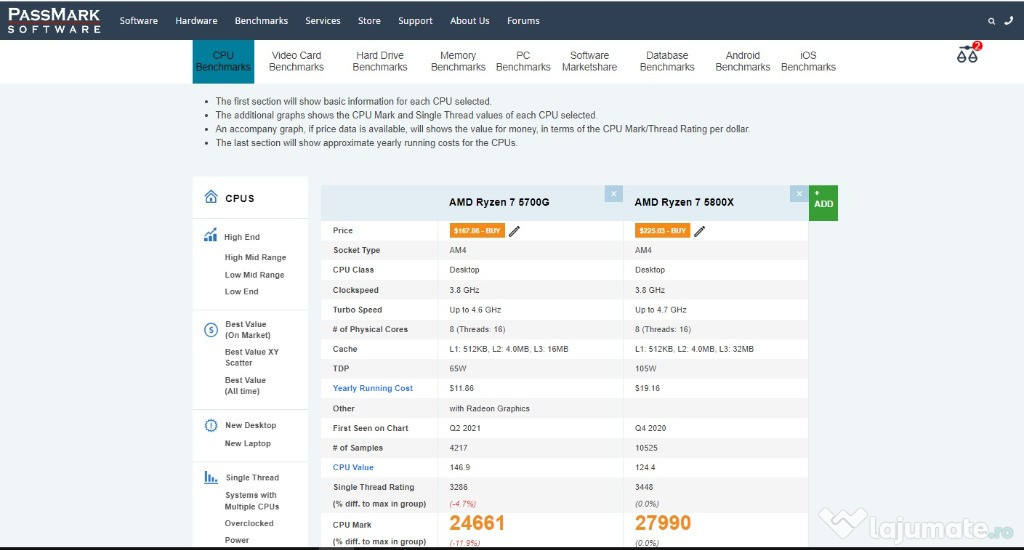Switch to the Android Benchmarks tab
This screenshot has width=1024, height=550.
coord(743,61)
